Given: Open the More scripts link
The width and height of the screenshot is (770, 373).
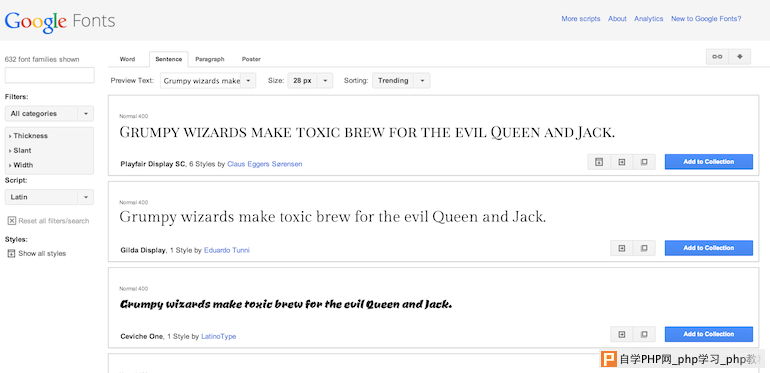Looking at the screenshot, I should [581, 19].
